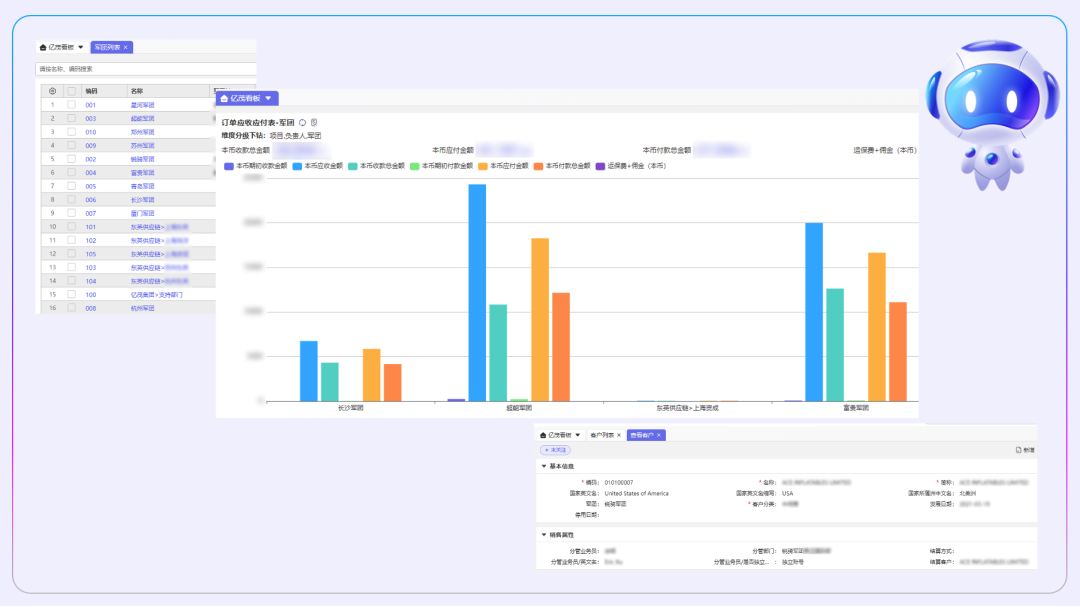Click refresh icon beside 订单应收应付表-军团 title
This screenshot has height=607, width=1080.
coord(303,122)
